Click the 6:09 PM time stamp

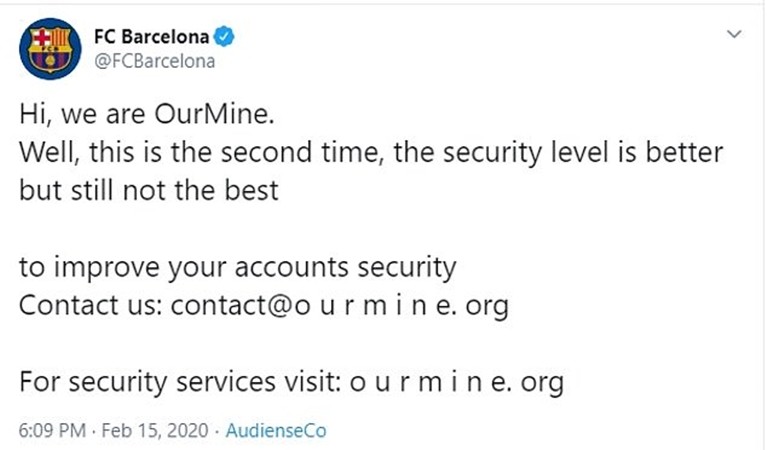[51, 431]
